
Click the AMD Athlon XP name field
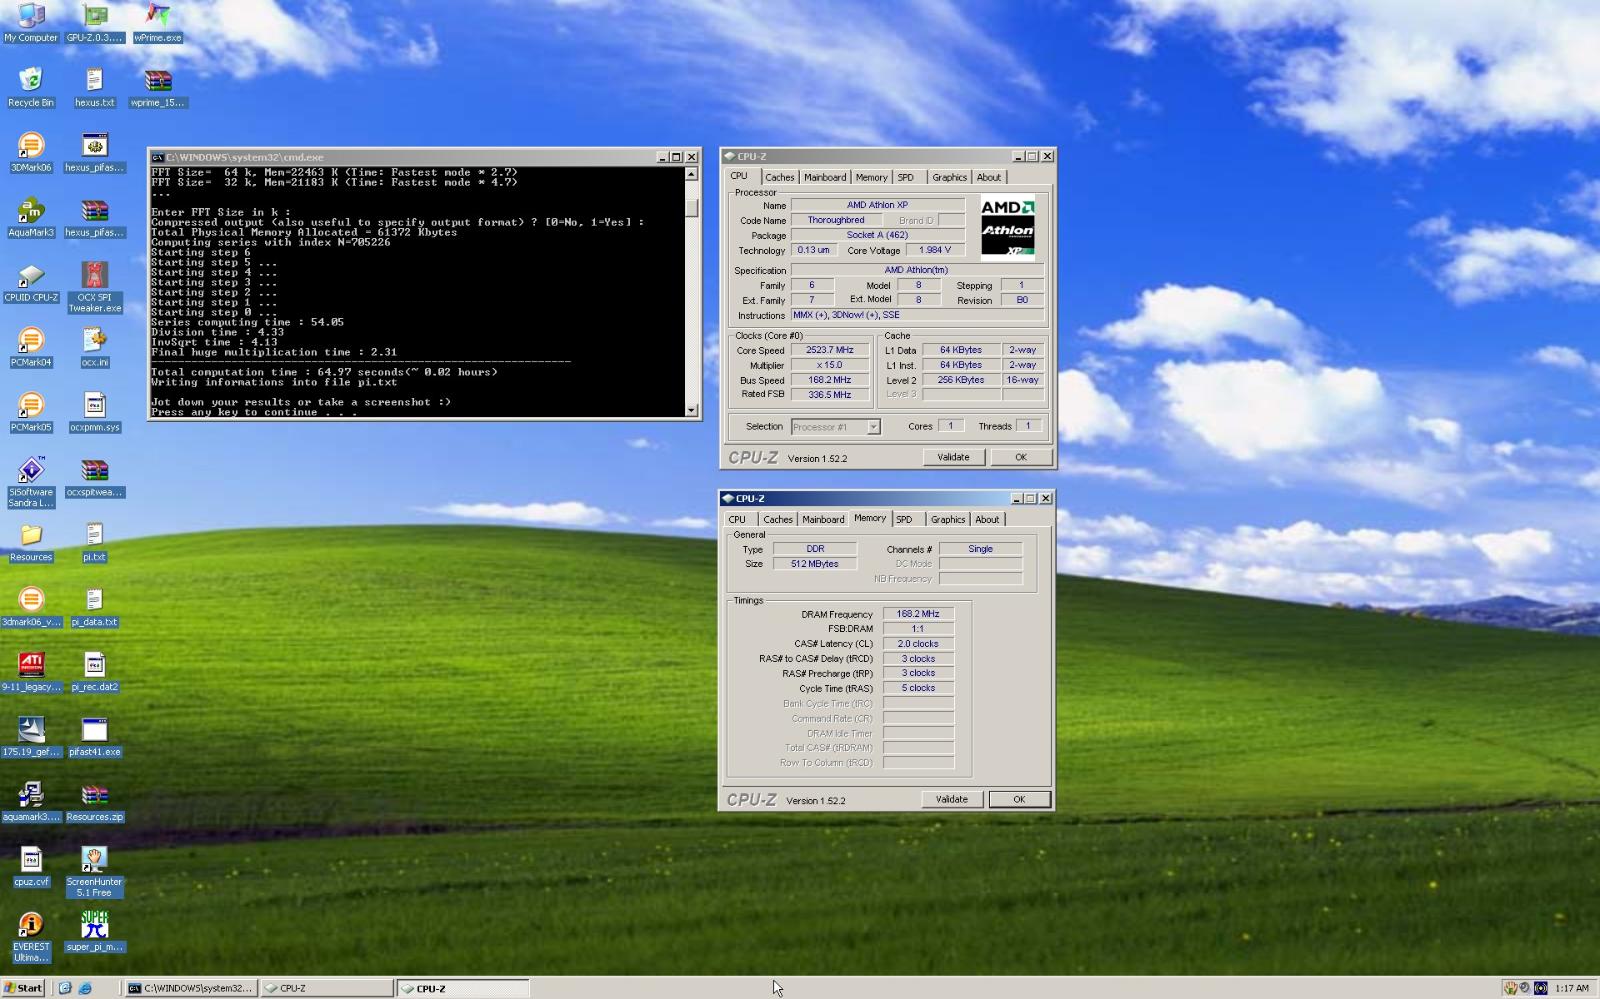click(x=877, y=205)
